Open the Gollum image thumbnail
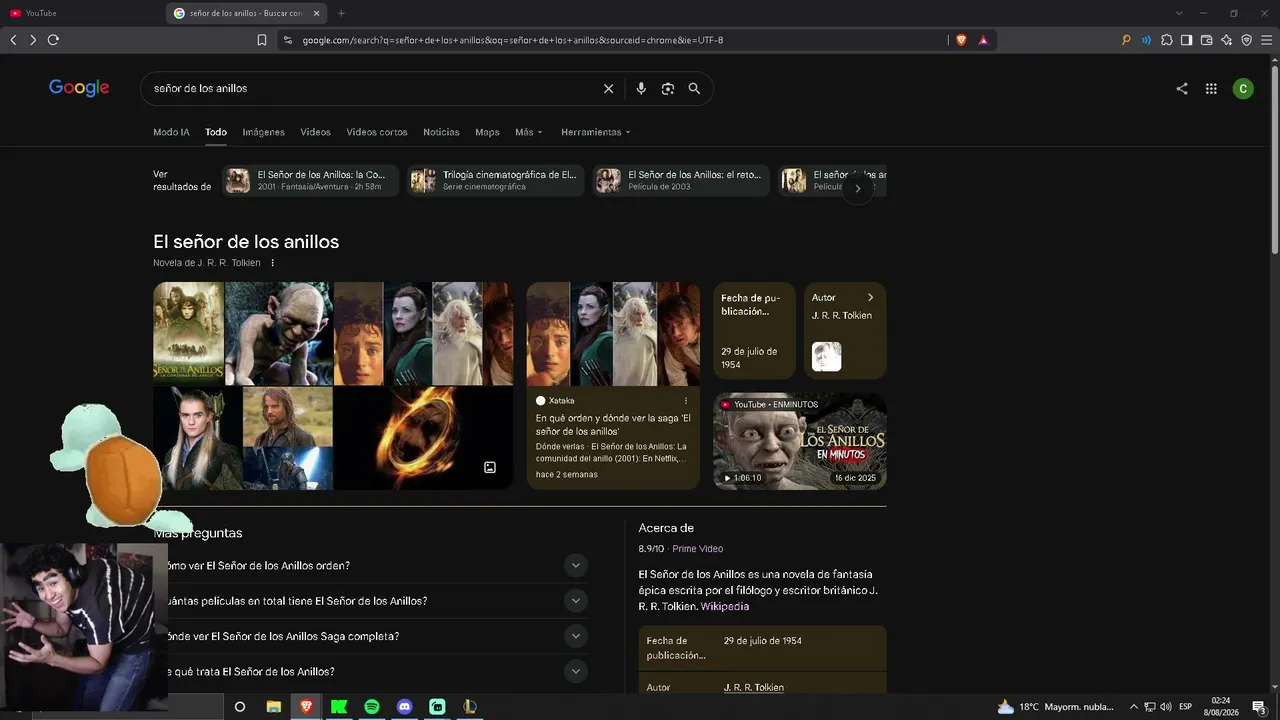Viewport: 1280px width, 720px height. [x=278, y=333]
